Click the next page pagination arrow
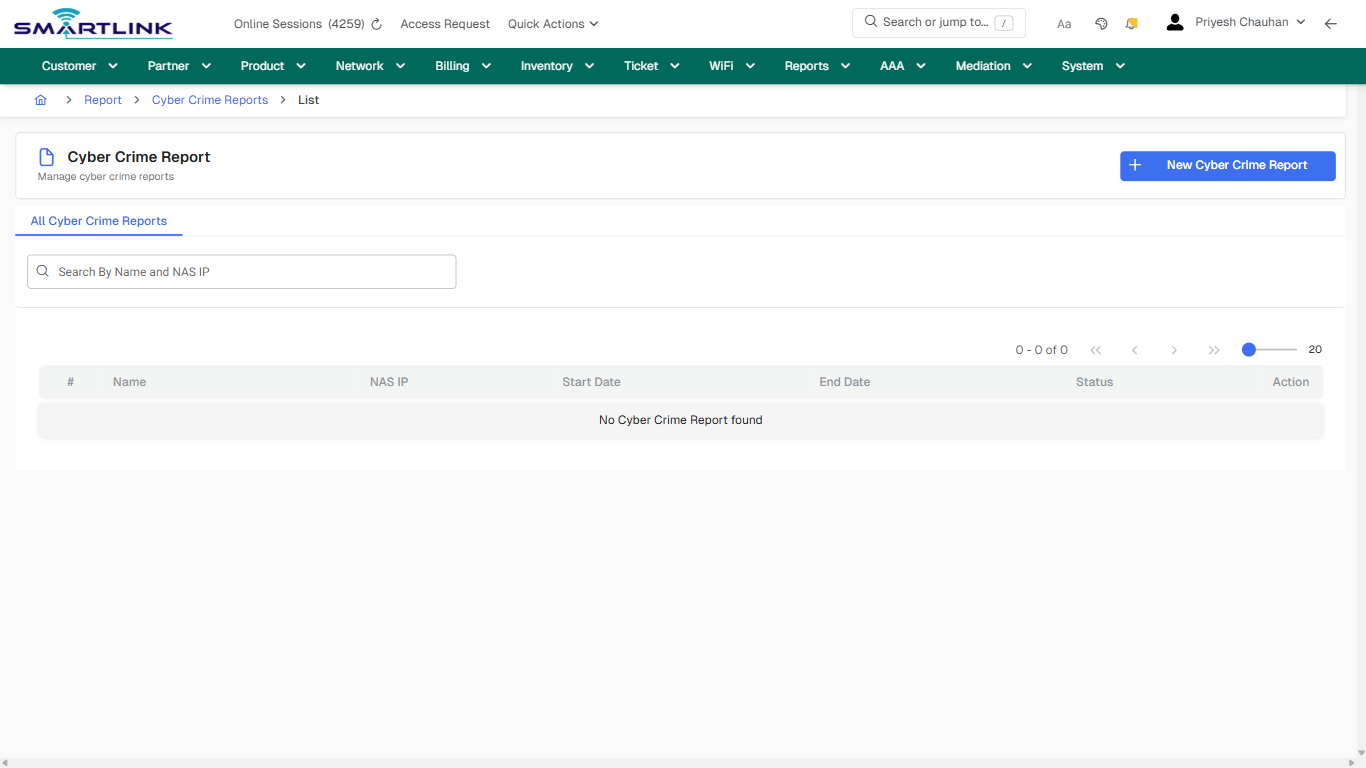This screenshot has width=1366, height=768. coord(1174,349)
